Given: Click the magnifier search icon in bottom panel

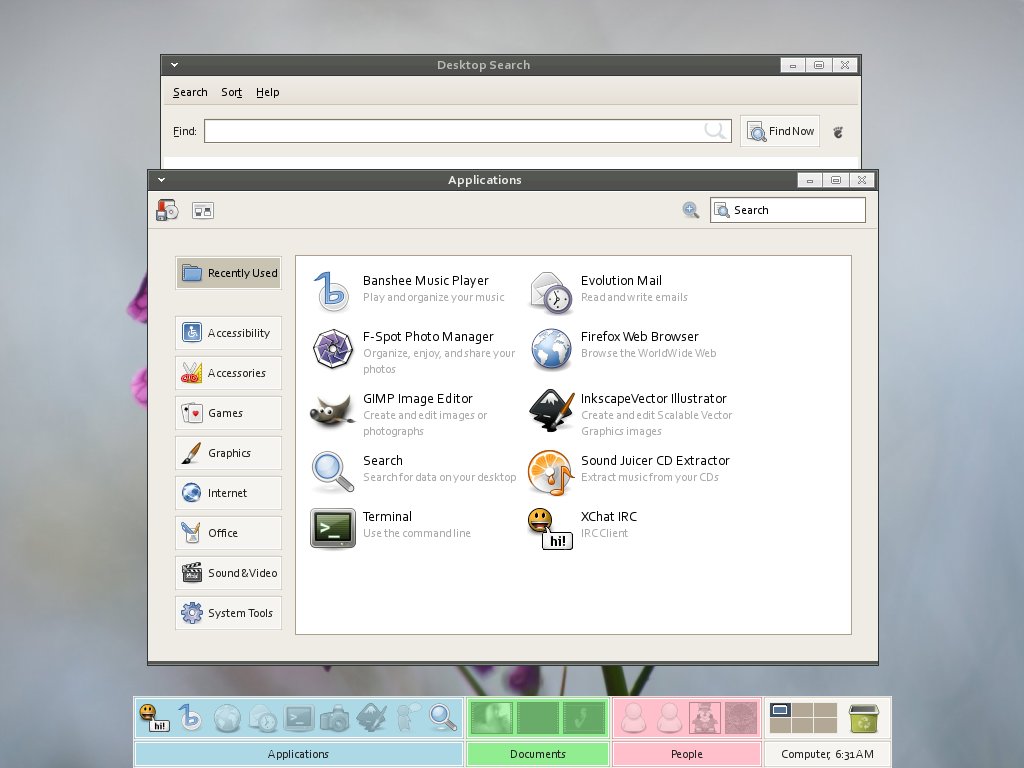Looking at the screenshot, I should coord(442,717).
